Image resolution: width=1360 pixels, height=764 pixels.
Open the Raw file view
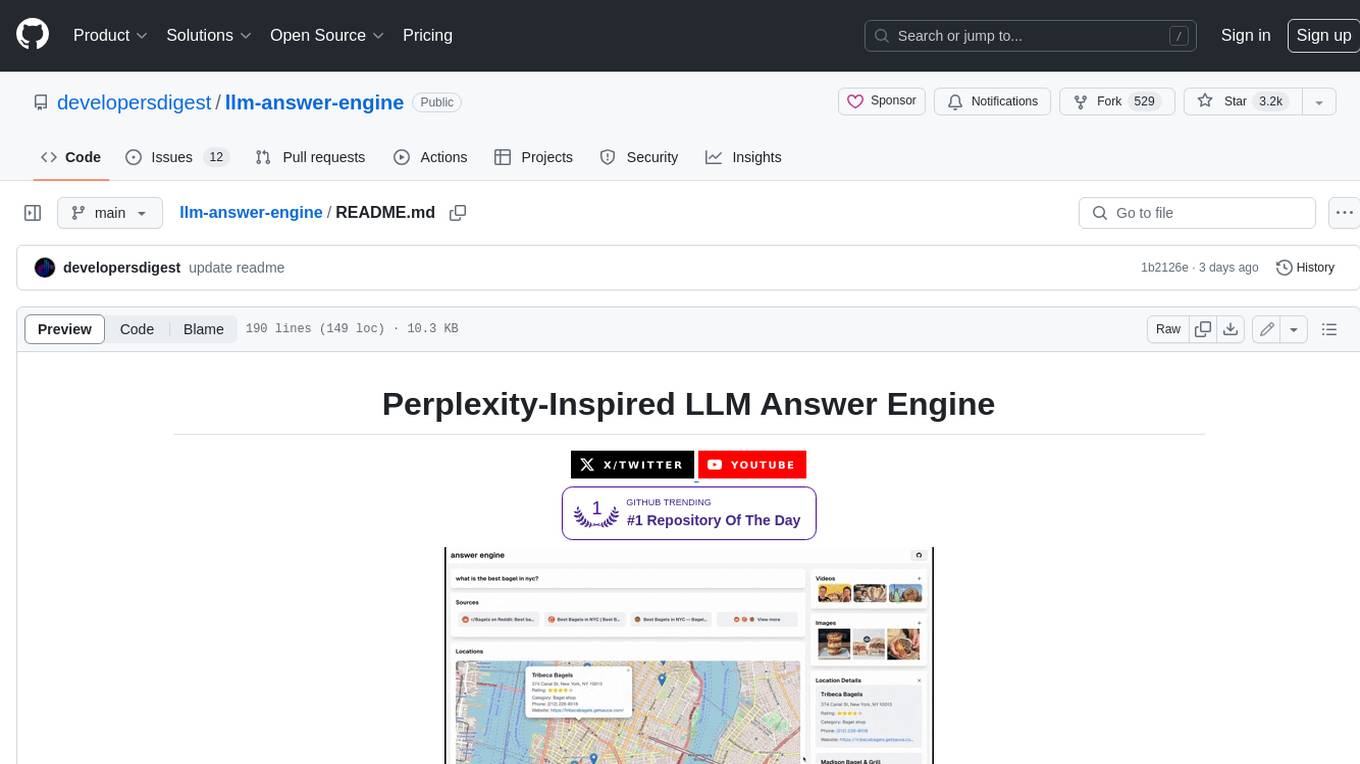pyautogui.click(x=1168, y=329)
